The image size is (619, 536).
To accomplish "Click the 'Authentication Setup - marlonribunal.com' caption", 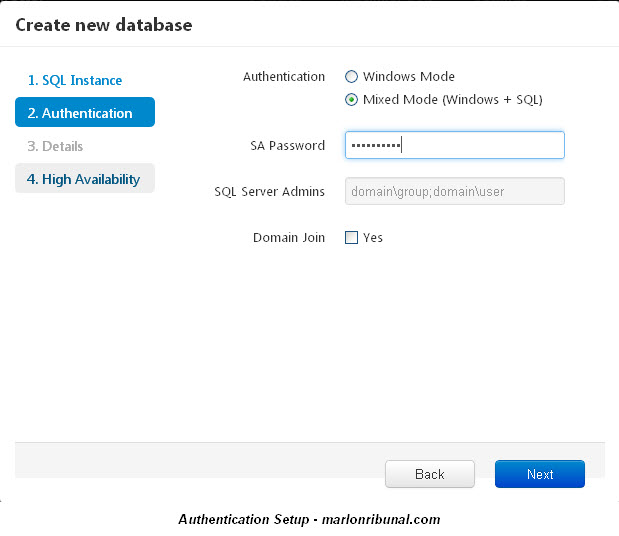I will click(x=309, y=520).
